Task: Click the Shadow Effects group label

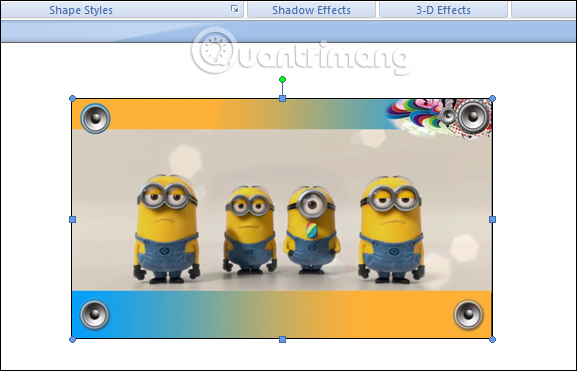Action: point(311,10)
